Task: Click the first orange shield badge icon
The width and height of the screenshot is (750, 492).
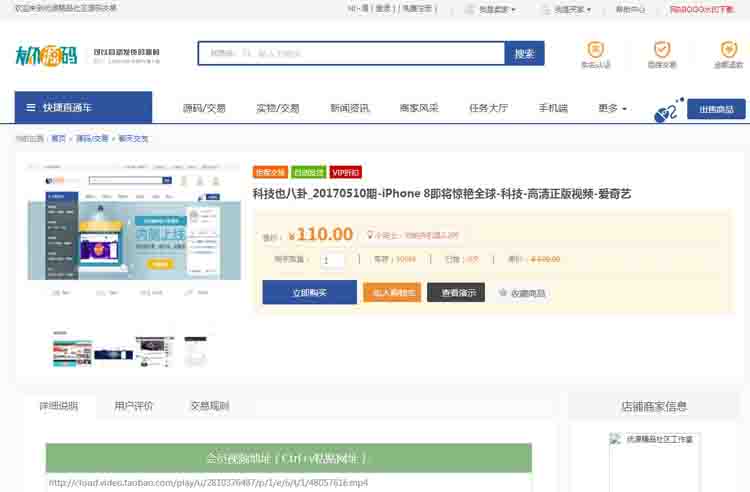Action: click(595, 49)
